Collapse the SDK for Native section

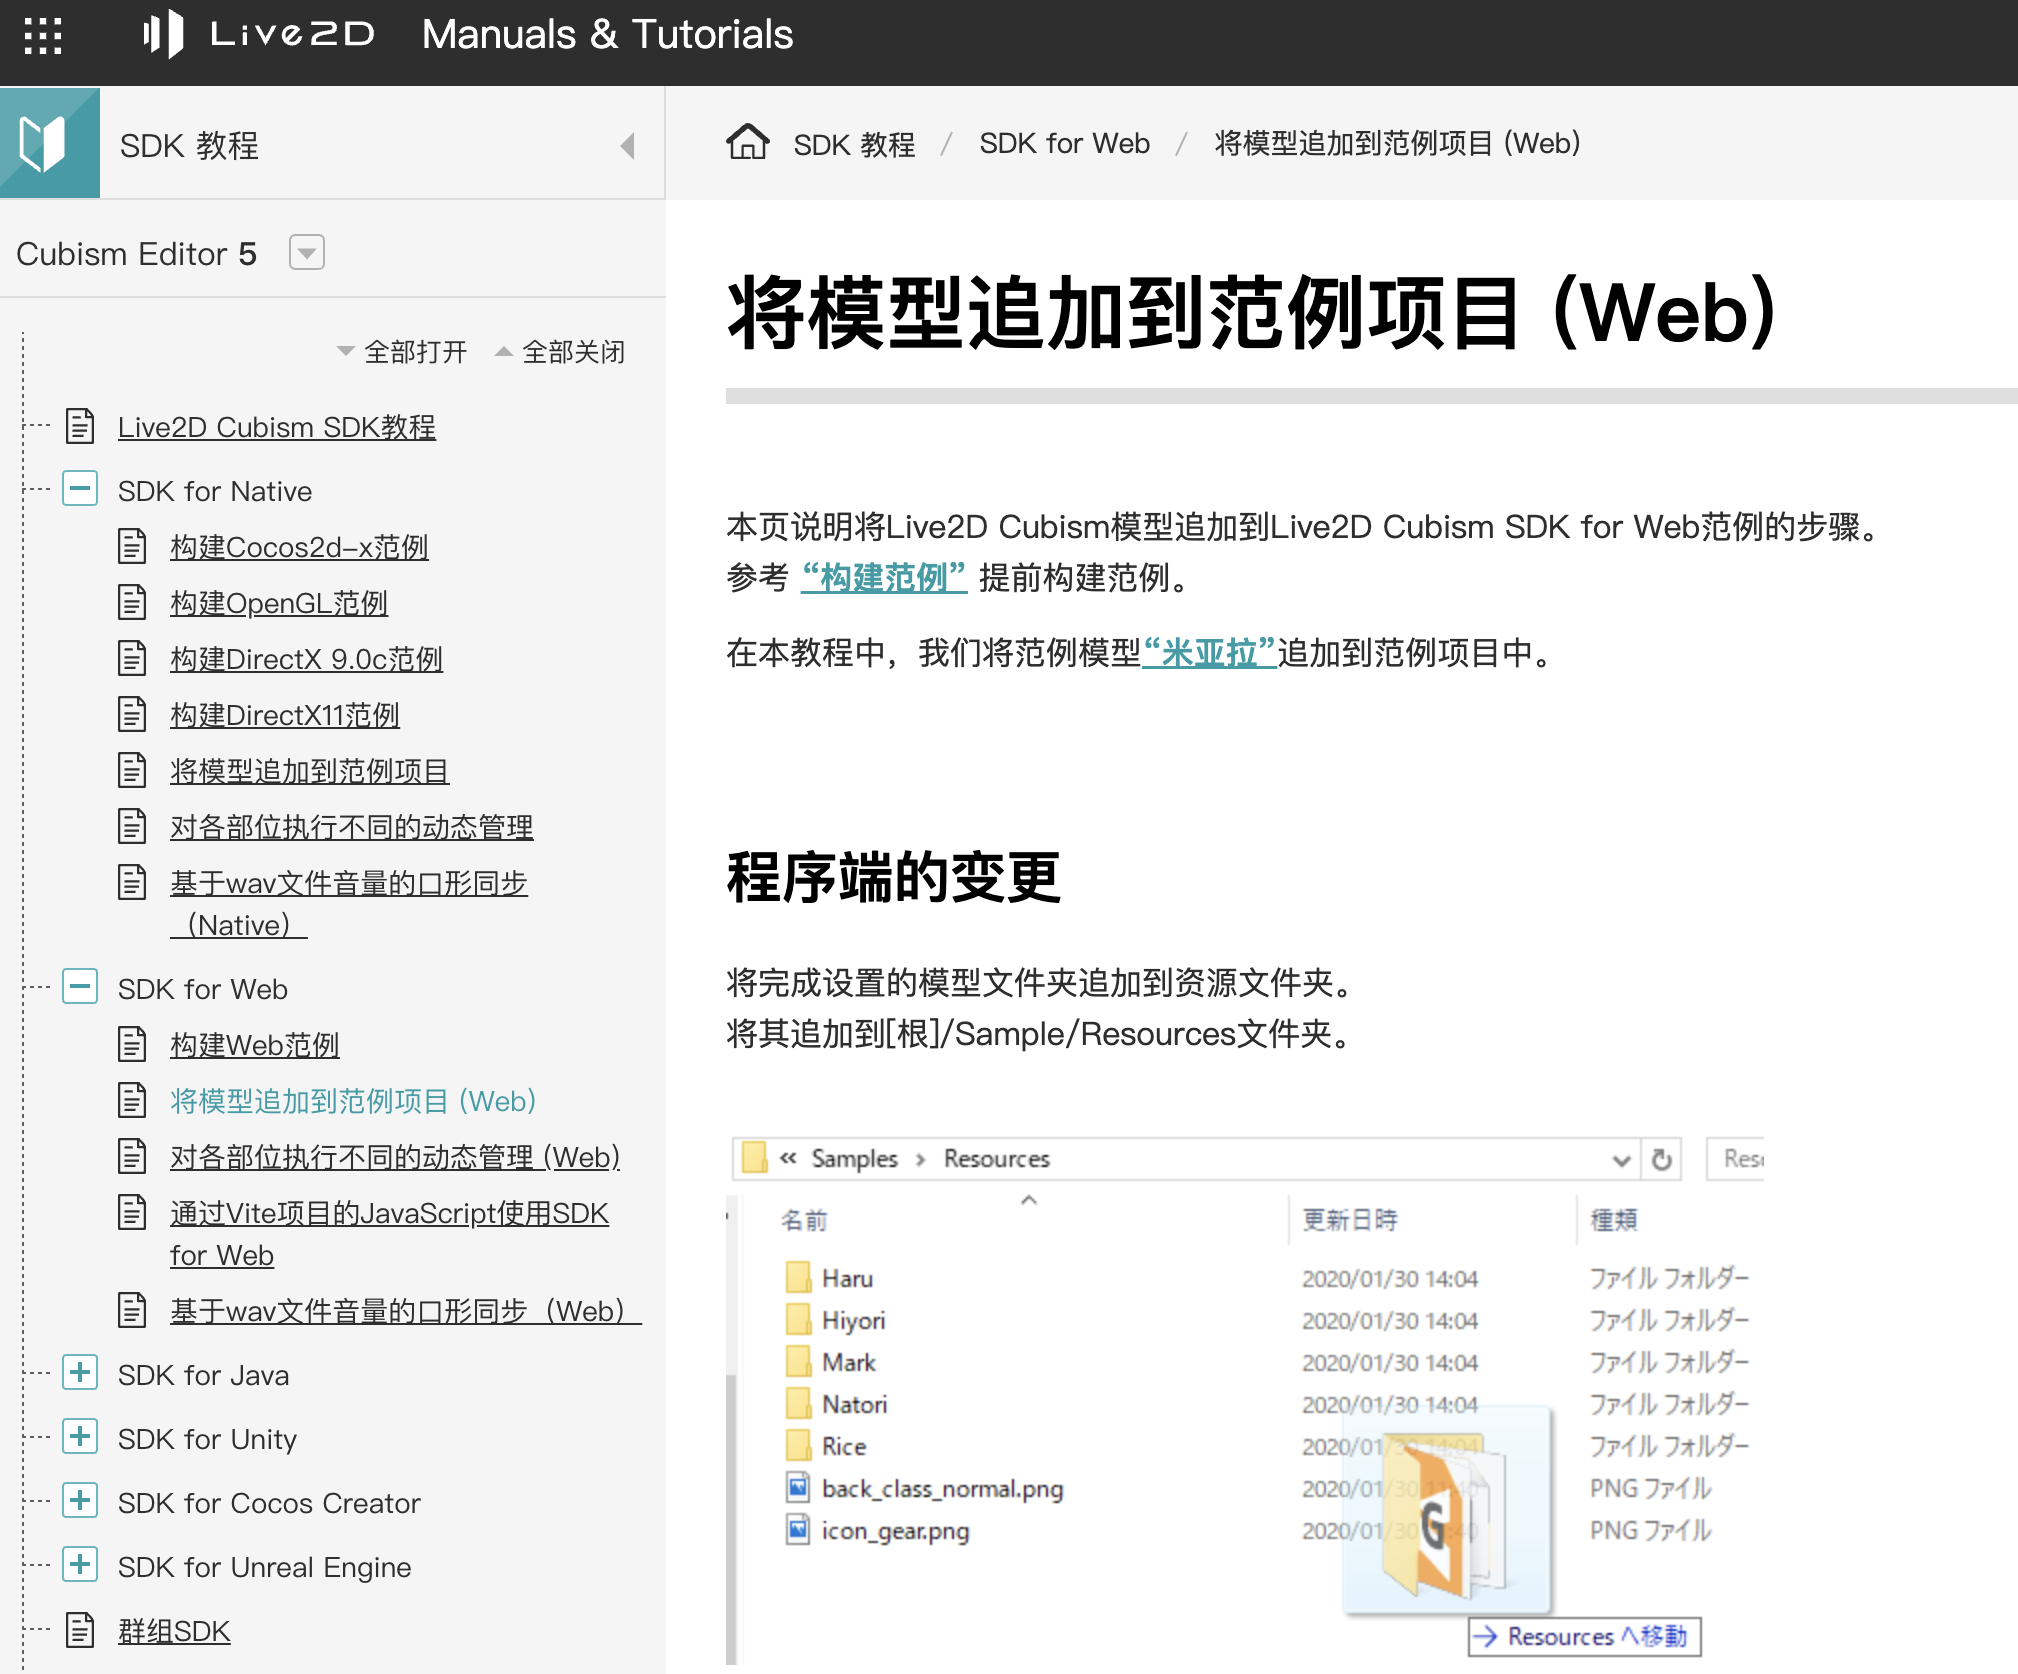point(79,489)
